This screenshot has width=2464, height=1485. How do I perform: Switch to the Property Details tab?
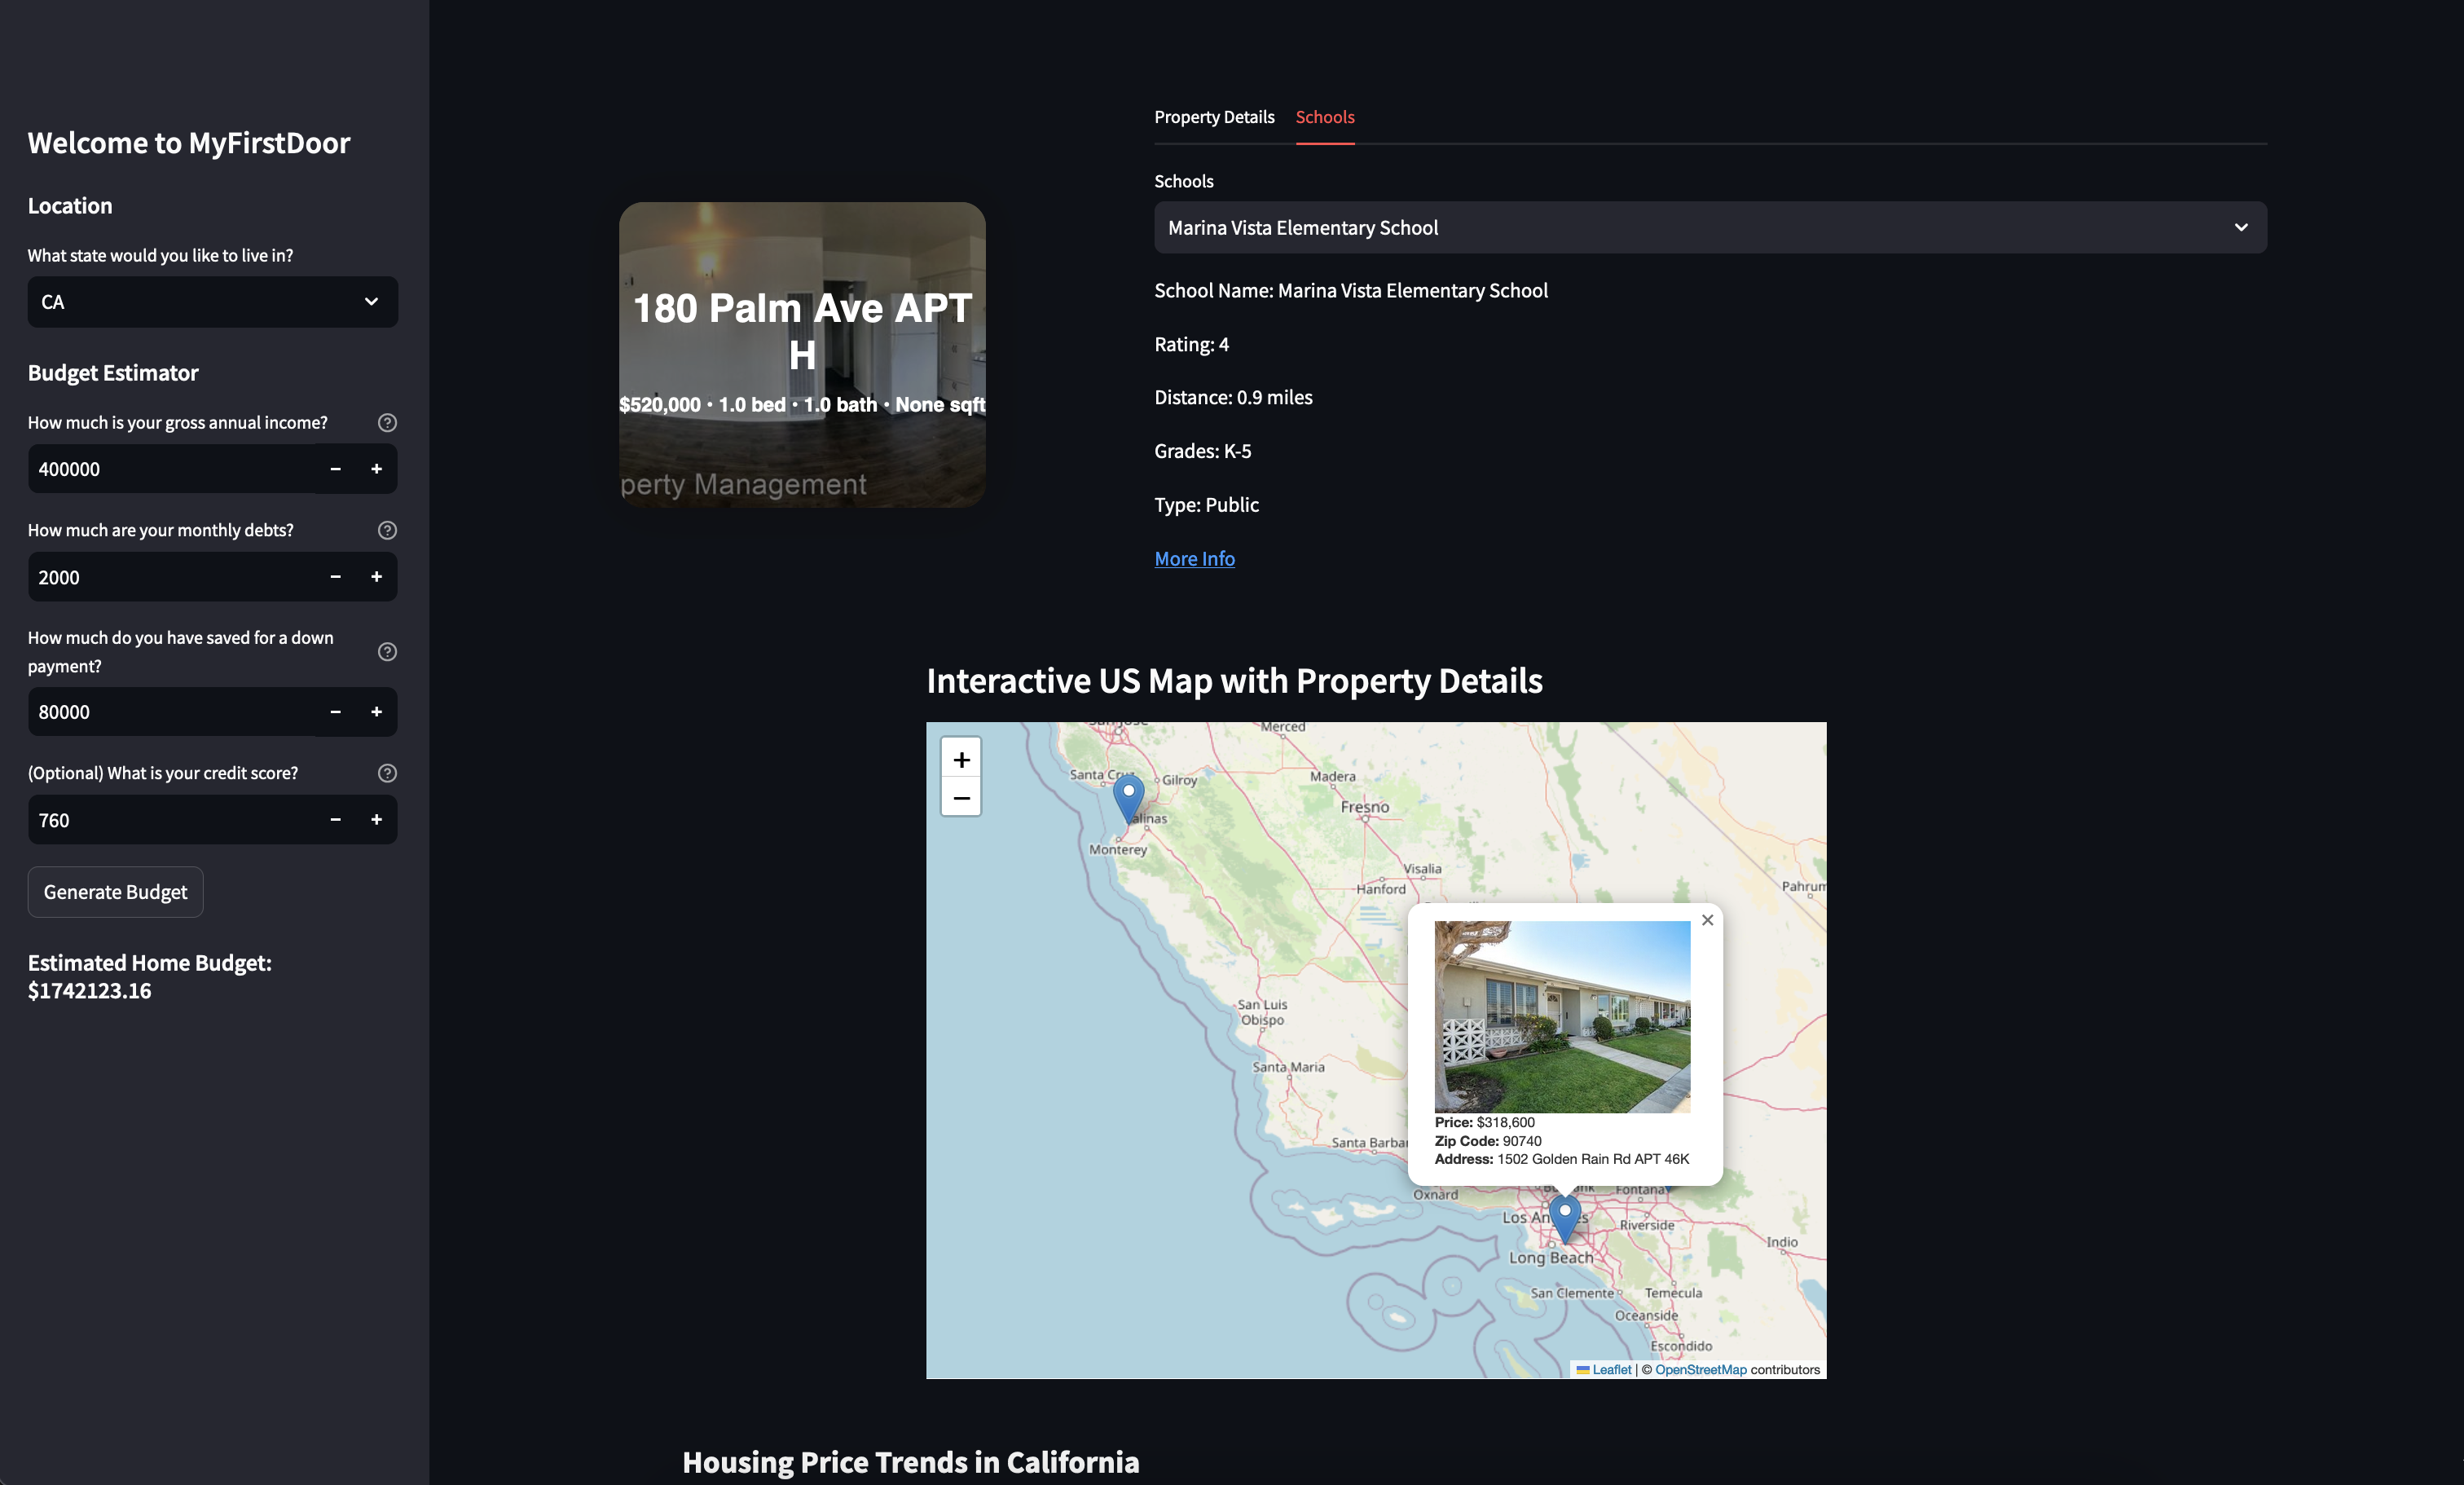tap(1214, 117)
